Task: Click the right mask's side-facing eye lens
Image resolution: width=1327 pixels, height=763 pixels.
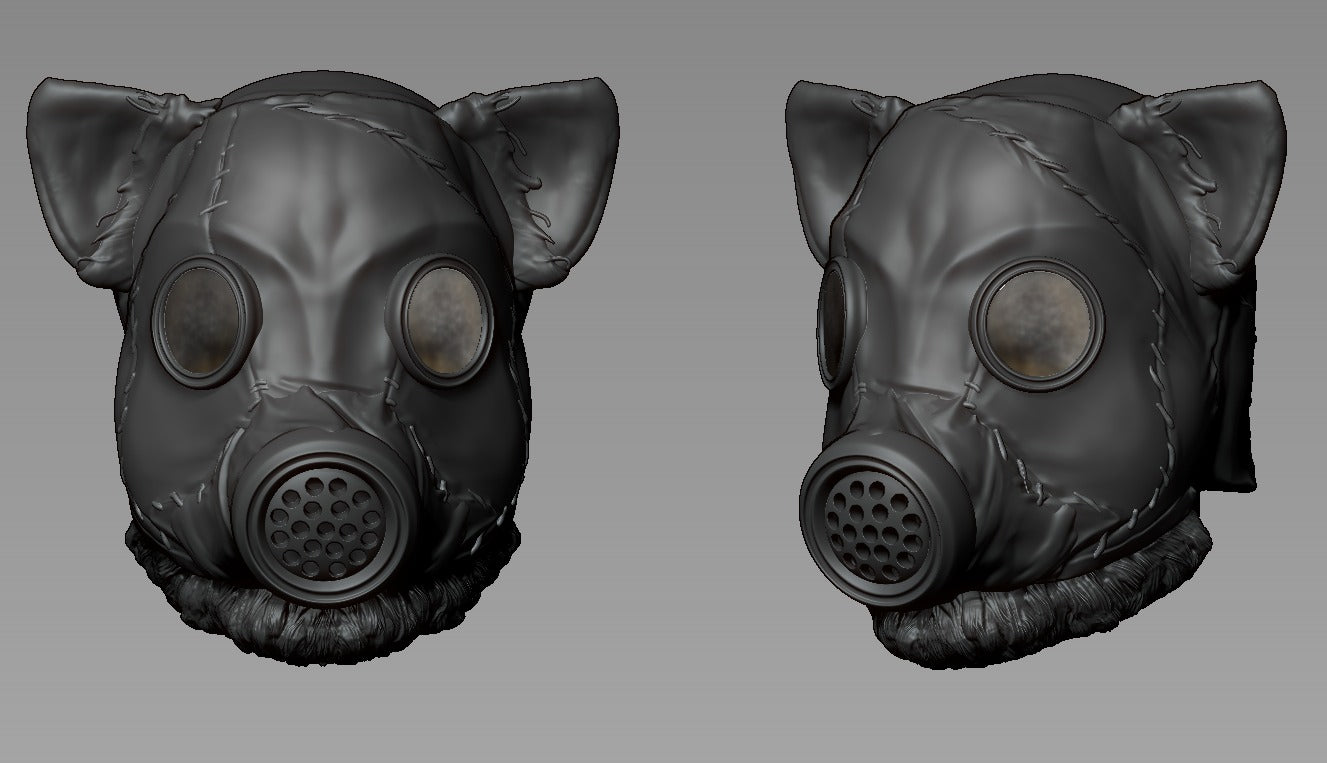Action: [832, 318]
